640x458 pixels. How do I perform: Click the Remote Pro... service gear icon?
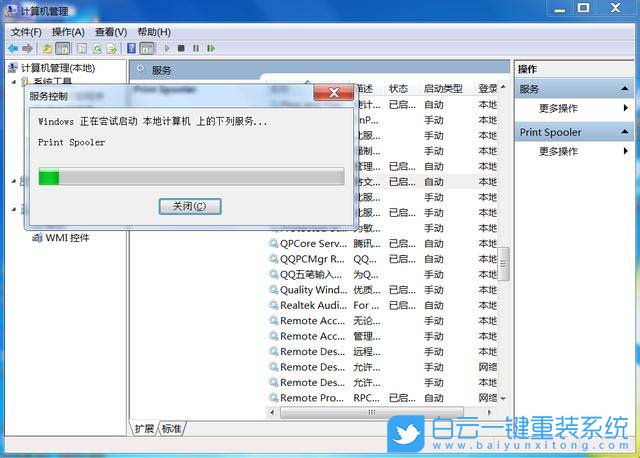273,398
